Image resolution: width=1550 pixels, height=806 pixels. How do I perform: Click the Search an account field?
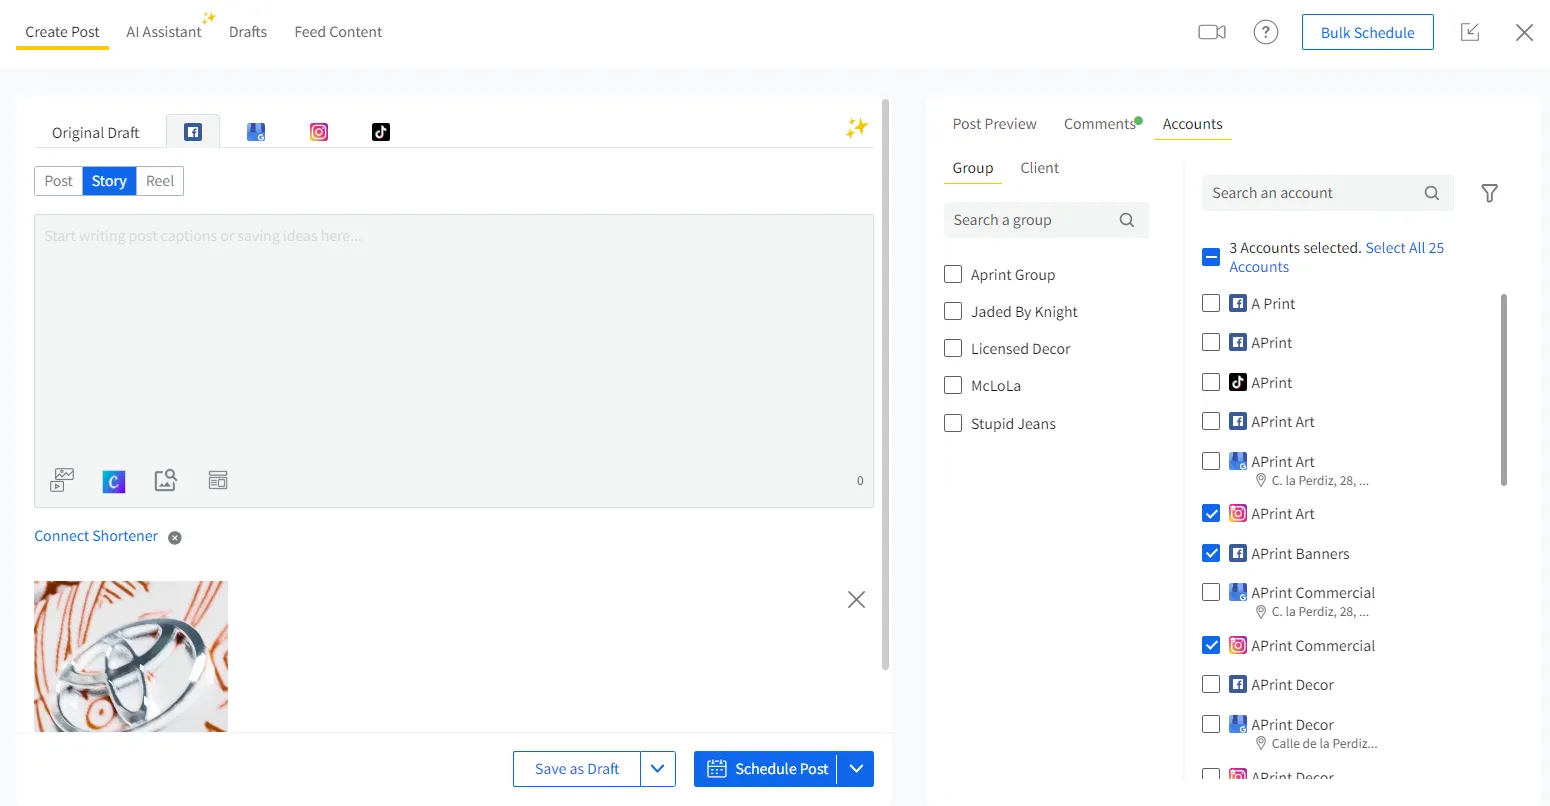point(1313,193)
